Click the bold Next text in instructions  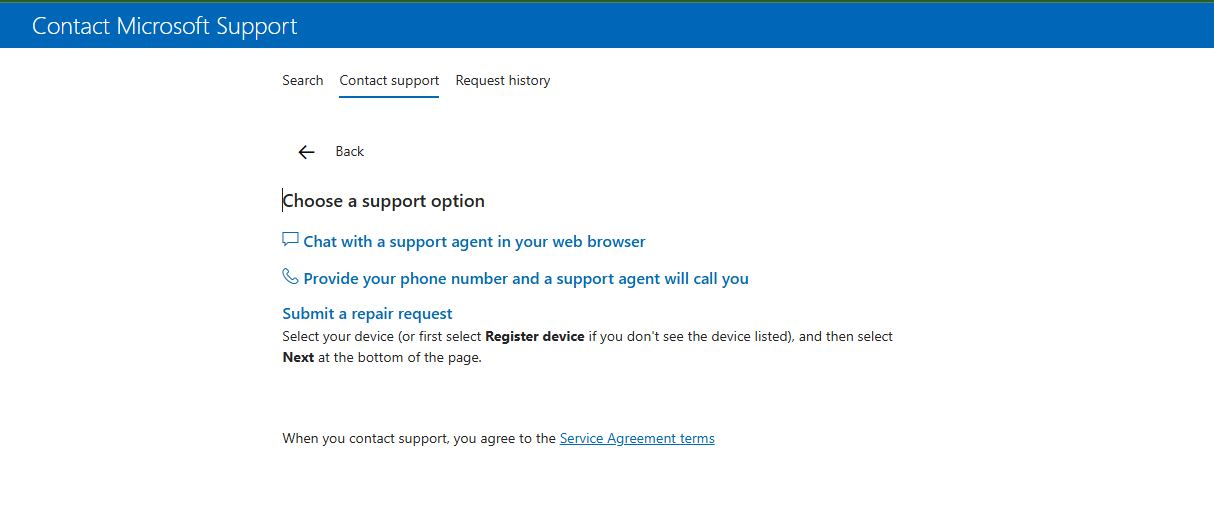(298, 357)
